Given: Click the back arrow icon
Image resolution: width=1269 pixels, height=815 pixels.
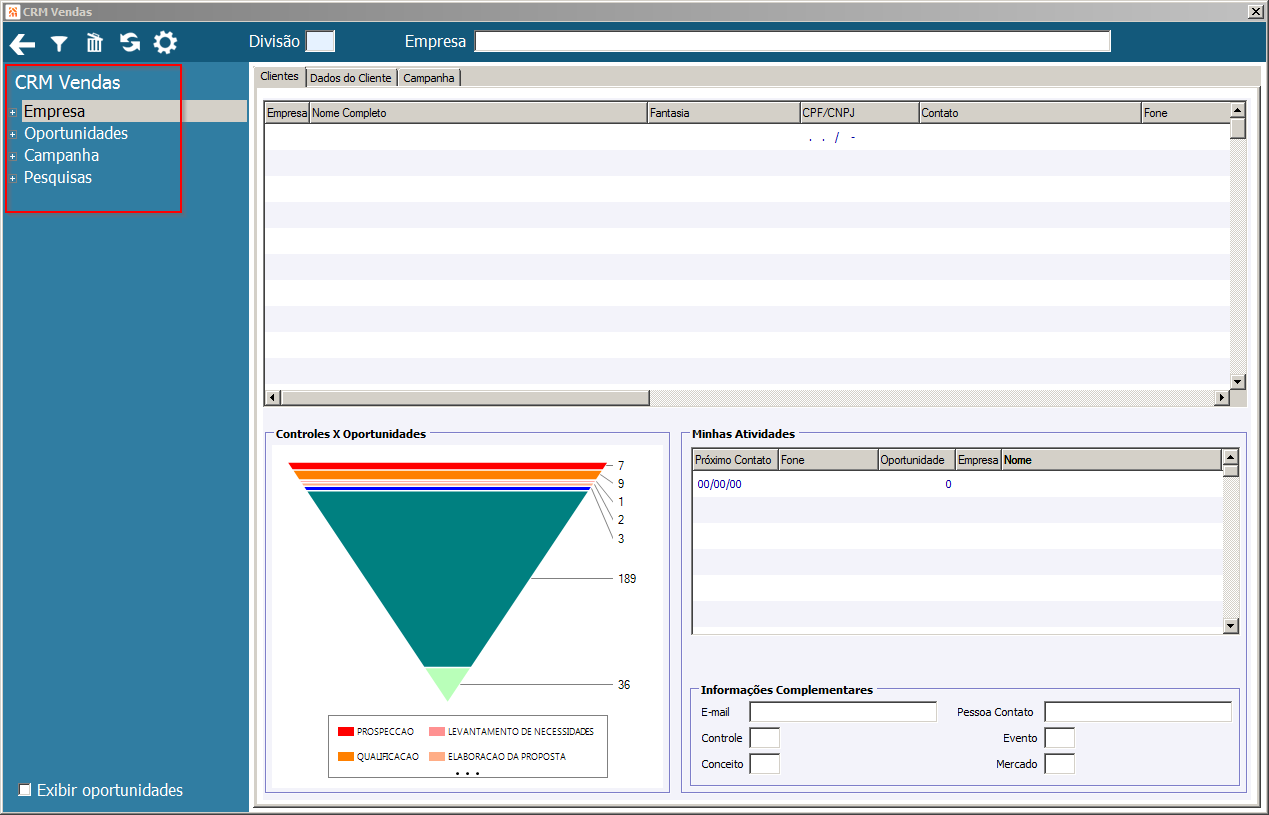Looking at the screenshot, I should pyautogui.click(x=23, y=43).
